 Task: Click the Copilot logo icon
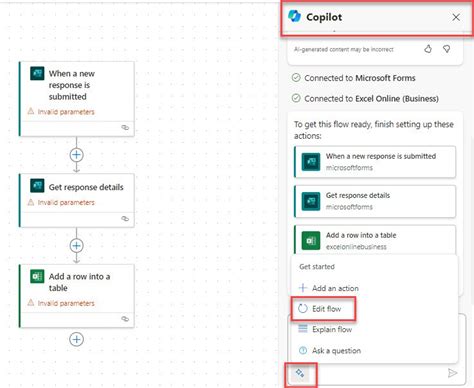point(294,16)
